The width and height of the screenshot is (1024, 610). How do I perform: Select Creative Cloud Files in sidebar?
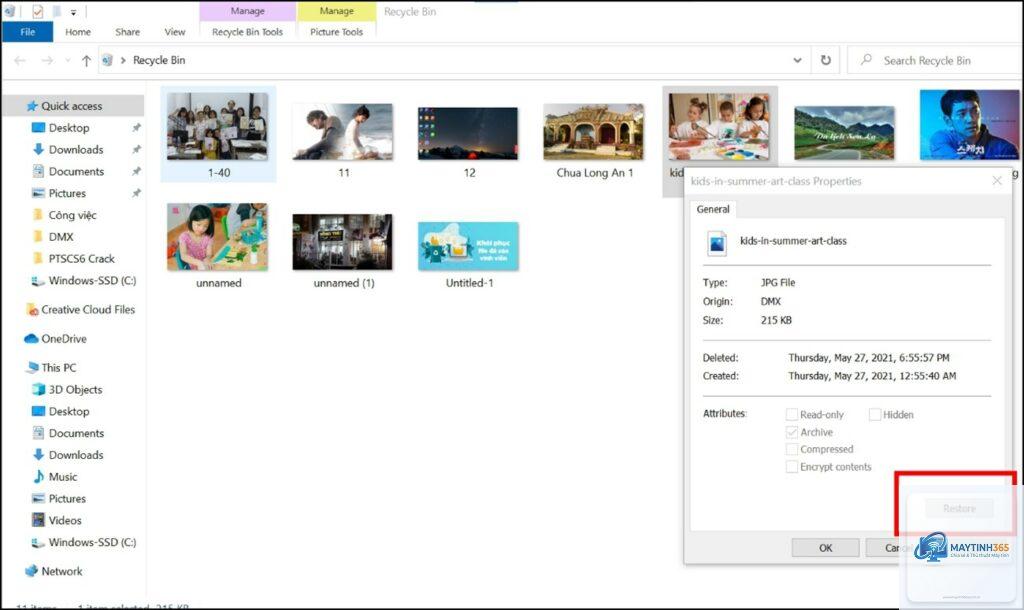coord(88,310)
